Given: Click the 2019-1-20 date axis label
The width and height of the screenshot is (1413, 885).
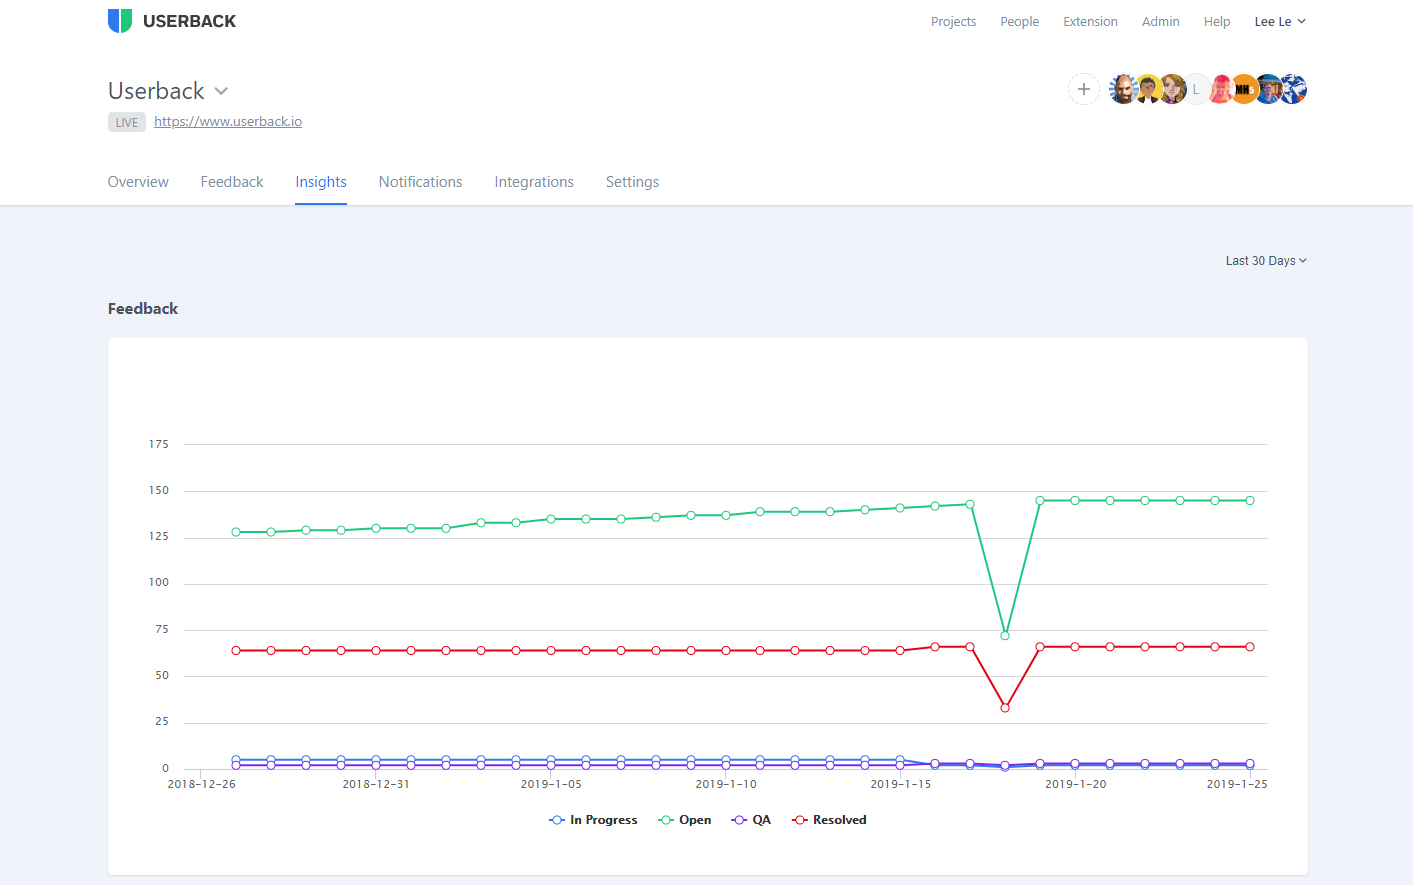Looking at the screenshot, I should point(1076,784).
